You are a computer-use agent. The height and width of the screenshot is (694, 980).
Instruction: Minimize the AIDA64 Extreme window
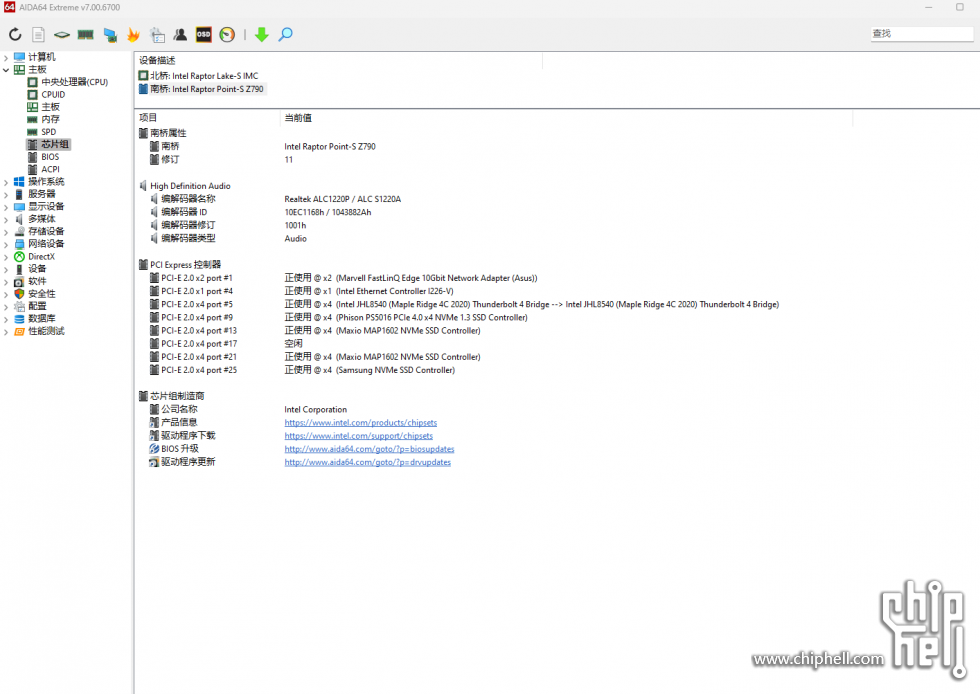pyautogui.click(x=929, y=8)
